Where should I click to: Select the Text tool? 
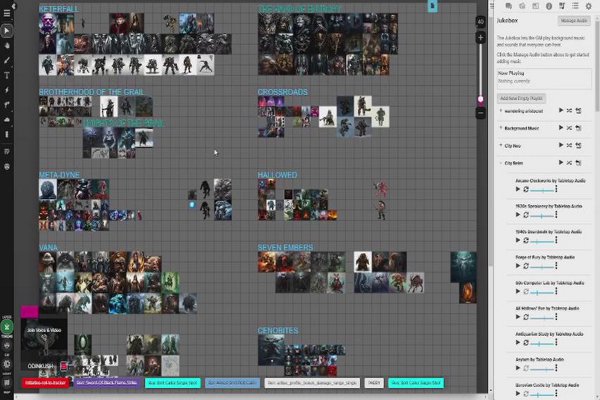[7, 75]
